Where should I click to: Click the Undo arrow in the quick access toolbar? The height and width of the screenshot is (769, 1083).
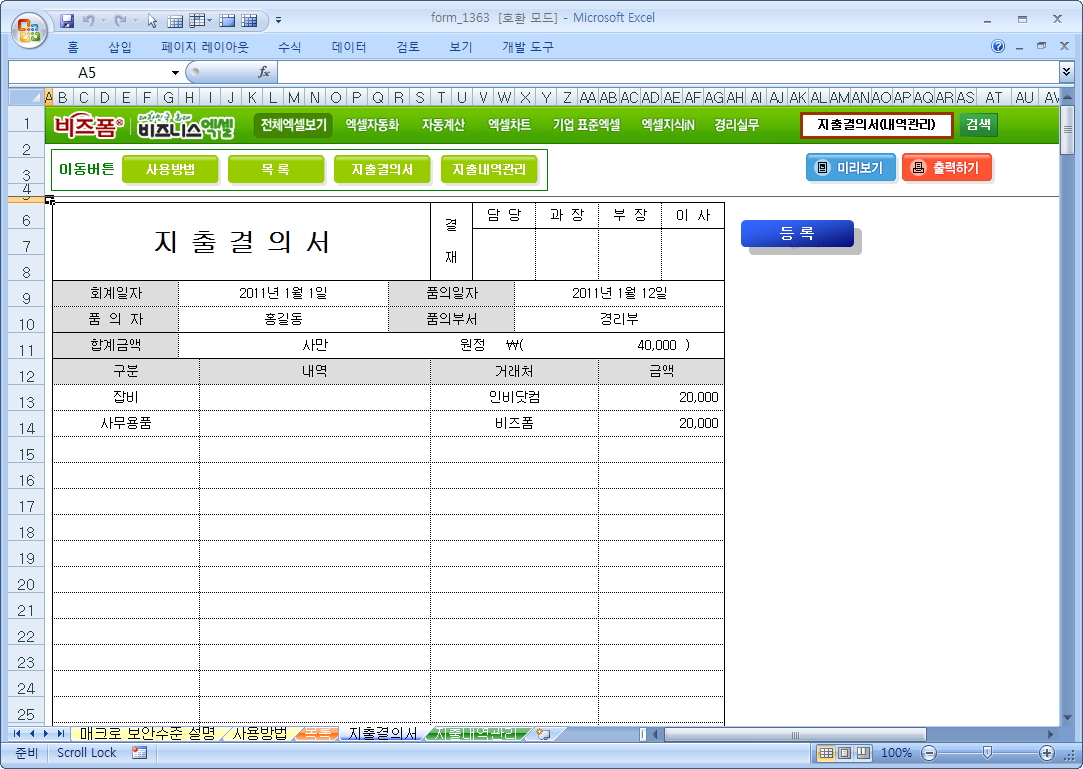[88, 20]
